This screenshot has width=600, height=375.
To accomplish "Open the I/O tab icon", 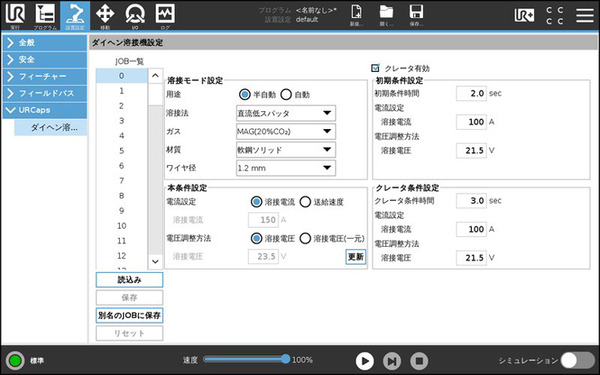I will tap(135, 16).
